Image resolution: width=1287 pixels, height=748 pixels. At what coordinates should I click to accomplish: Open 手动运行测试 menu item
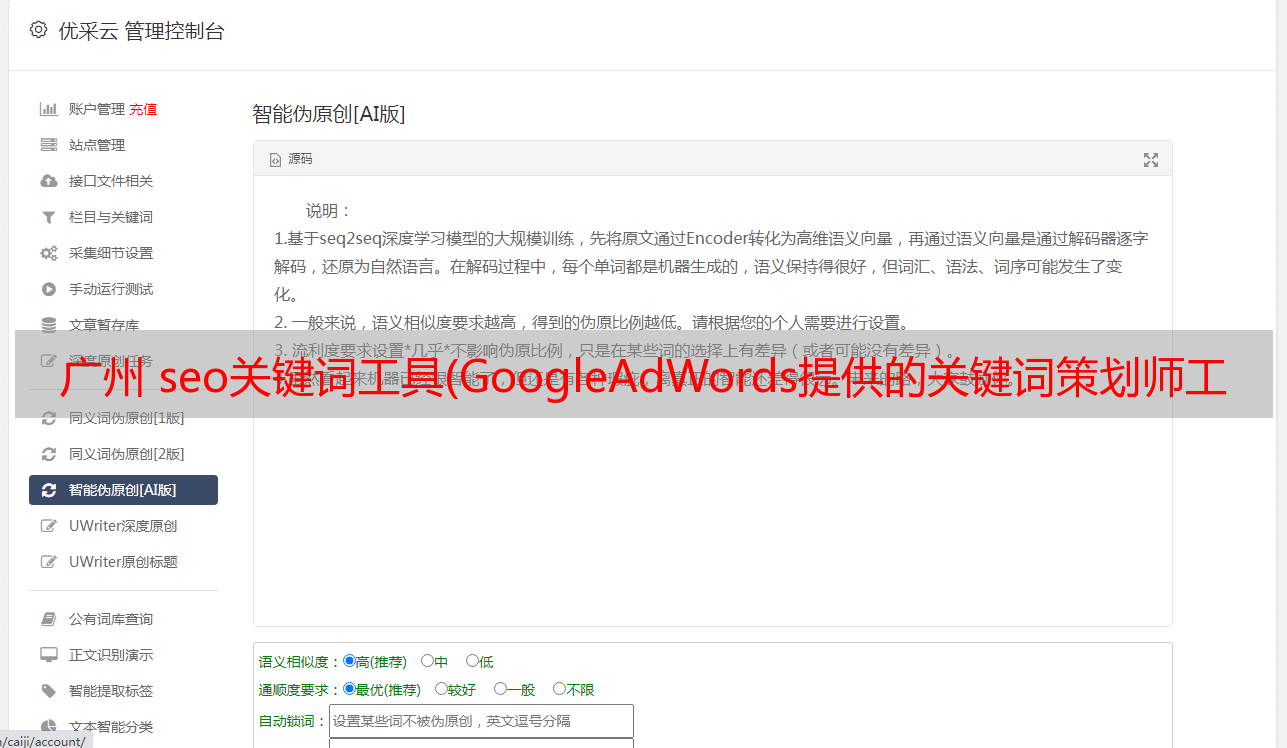pyautogui.click(x=111, y=289)
